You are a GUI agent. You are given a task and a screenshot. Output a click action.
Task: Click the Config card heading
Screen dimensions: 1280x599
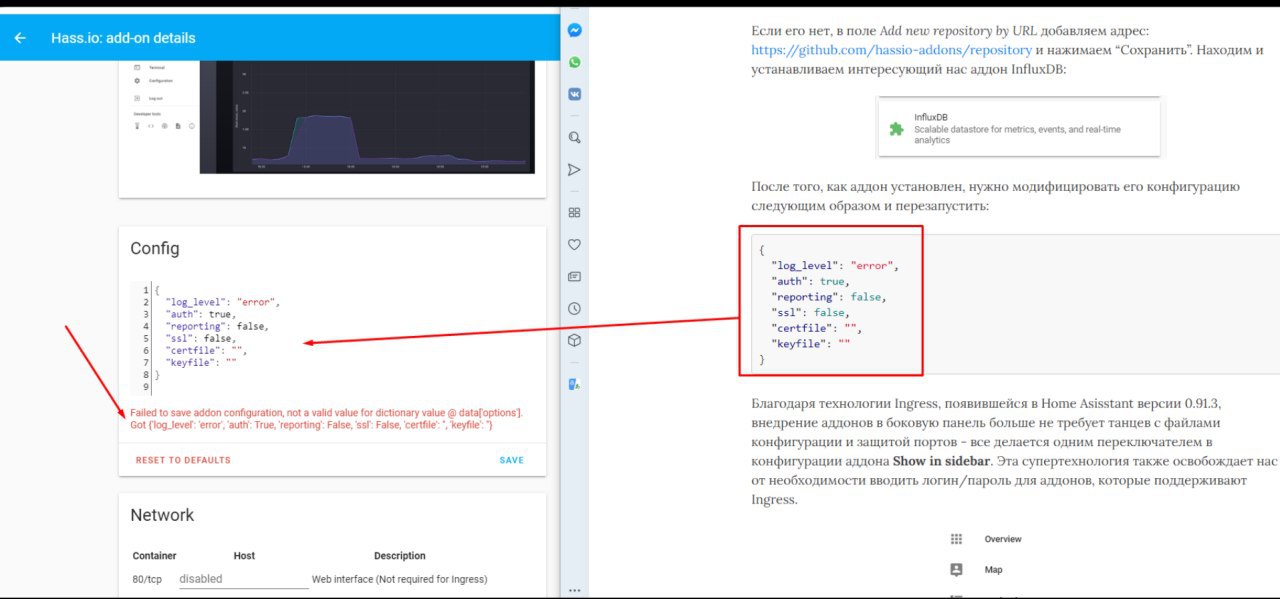[x=155, y=248]
